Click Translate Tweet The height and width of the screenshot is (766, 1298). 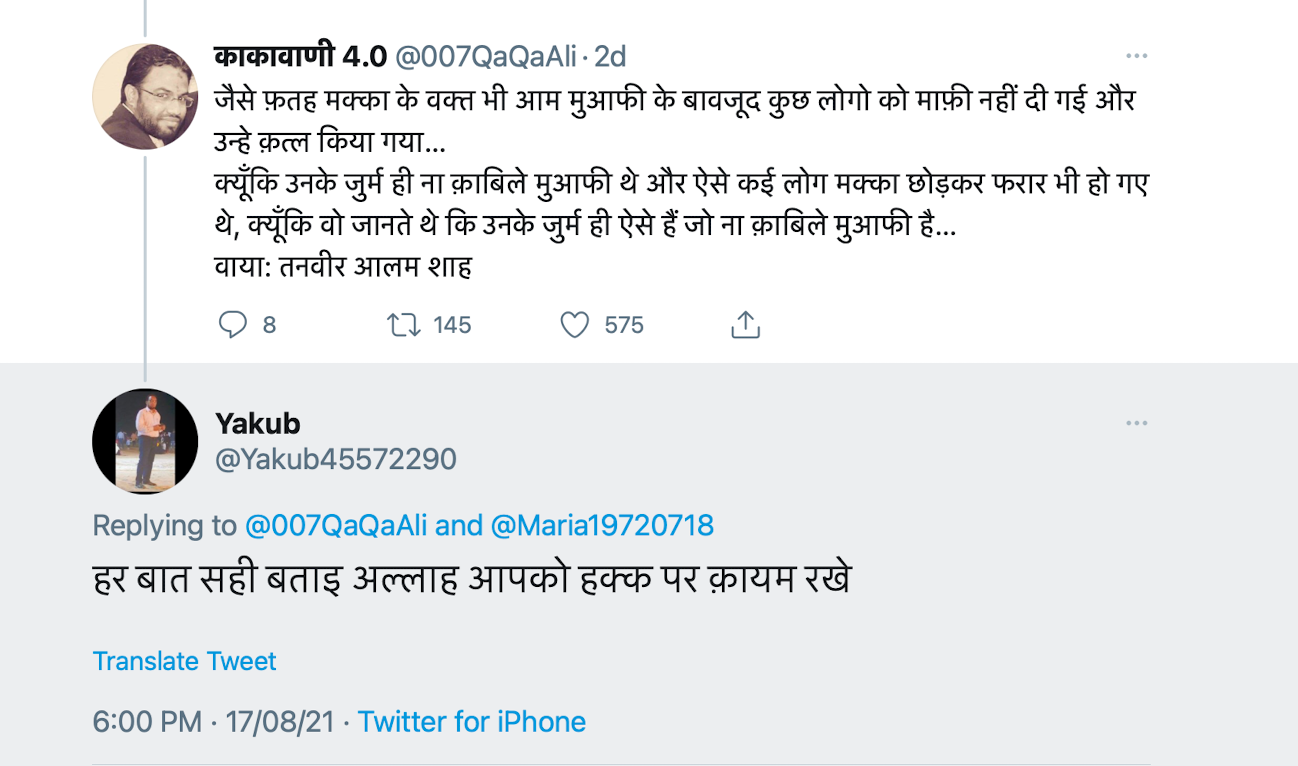[184, 661]
